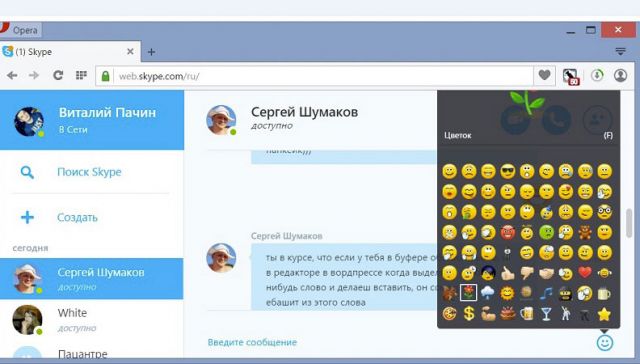Insert the beer mug emoticon
Image resolution: width=640 pixels, height=364 pixels.
coord(527,314)
